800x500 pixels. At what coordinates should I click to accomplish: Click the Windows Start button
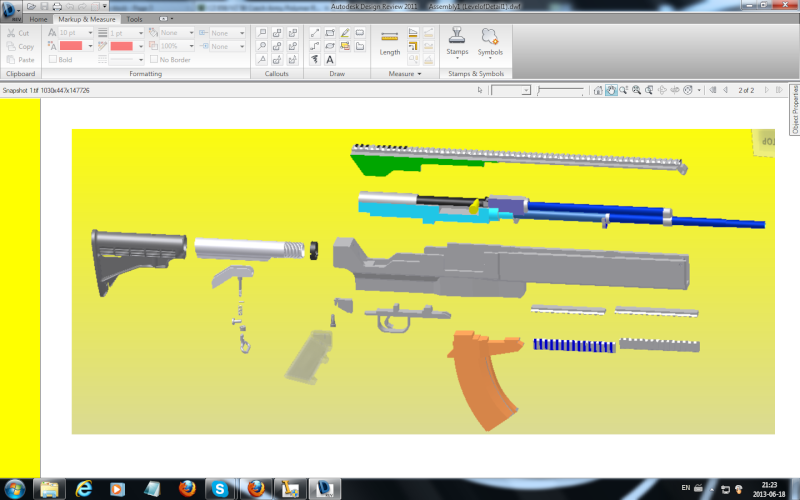pyautogui.click(x=14, y=489)
